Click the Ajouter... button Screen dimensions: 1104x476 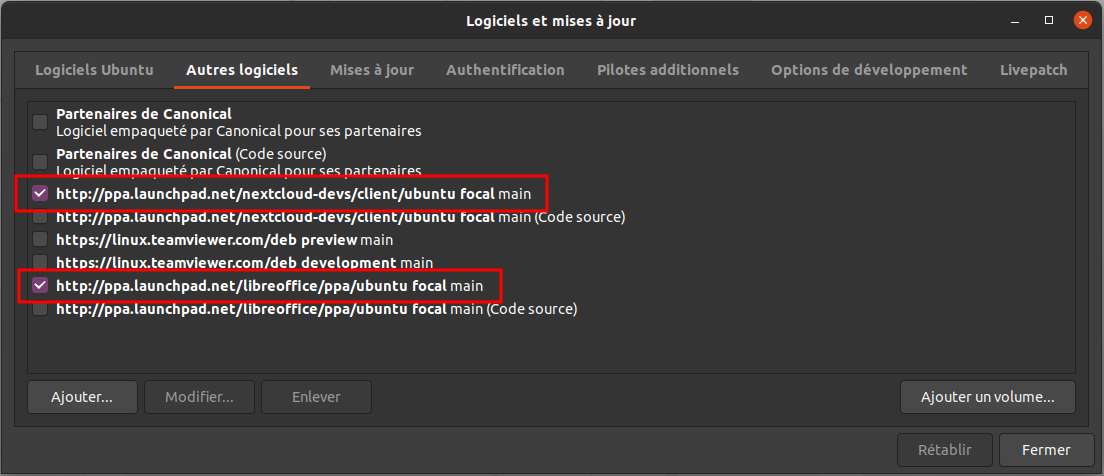point(82,397)
